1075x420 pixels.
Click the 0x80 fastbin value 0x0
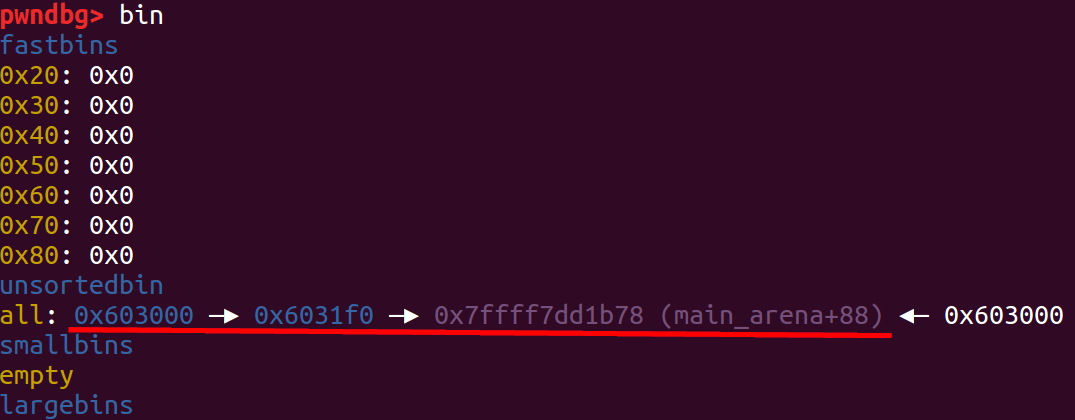(x=111, y=256)
